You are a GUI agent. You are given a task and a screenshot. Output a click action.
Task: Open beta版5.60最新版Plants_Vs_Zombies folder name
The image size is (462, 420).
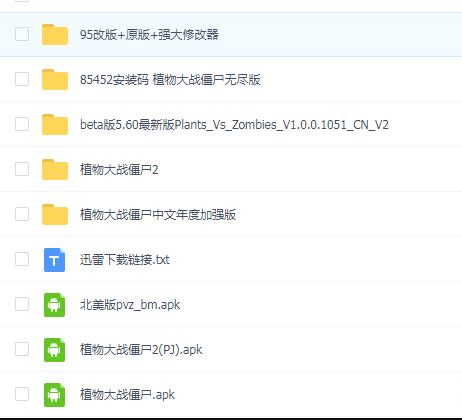(x=234, y=125)
